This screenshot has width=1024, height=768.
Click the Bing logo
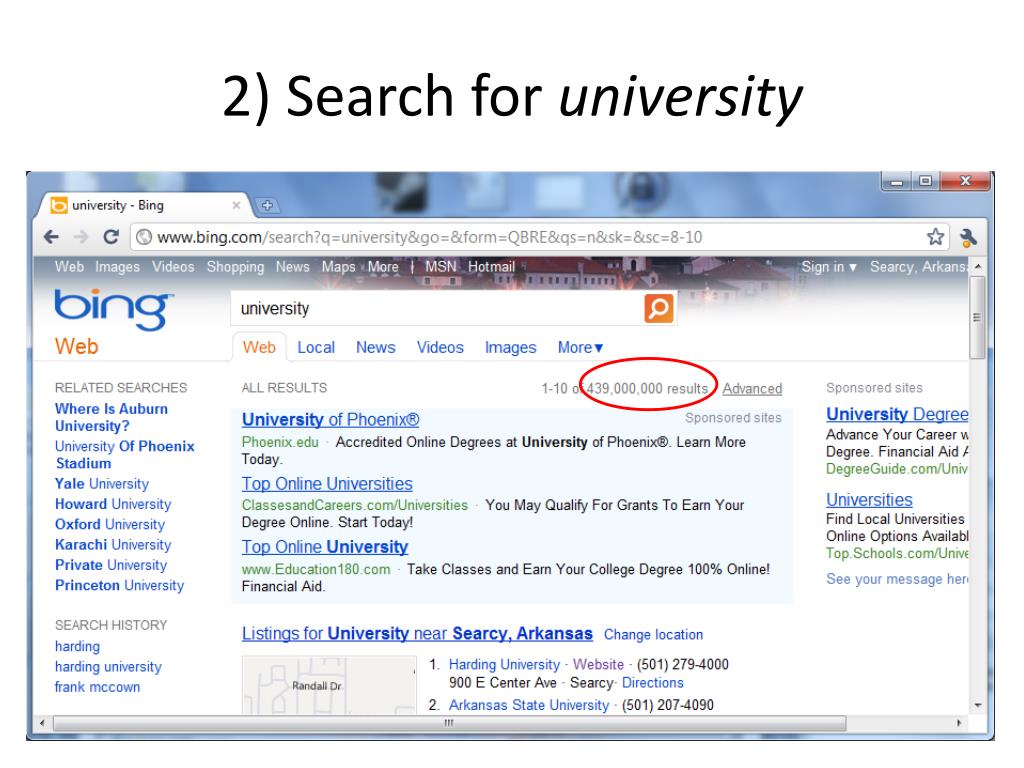click(x=114, y=309)
